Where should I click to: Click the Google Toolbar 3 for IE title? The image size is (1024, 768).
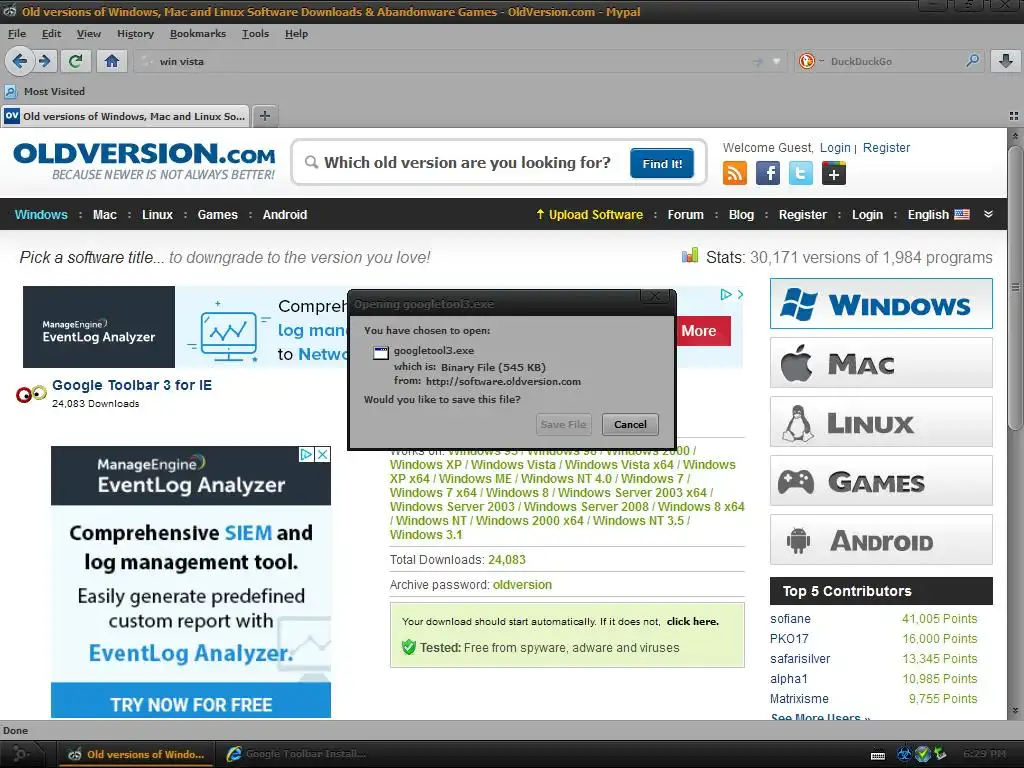pos(132,385)
